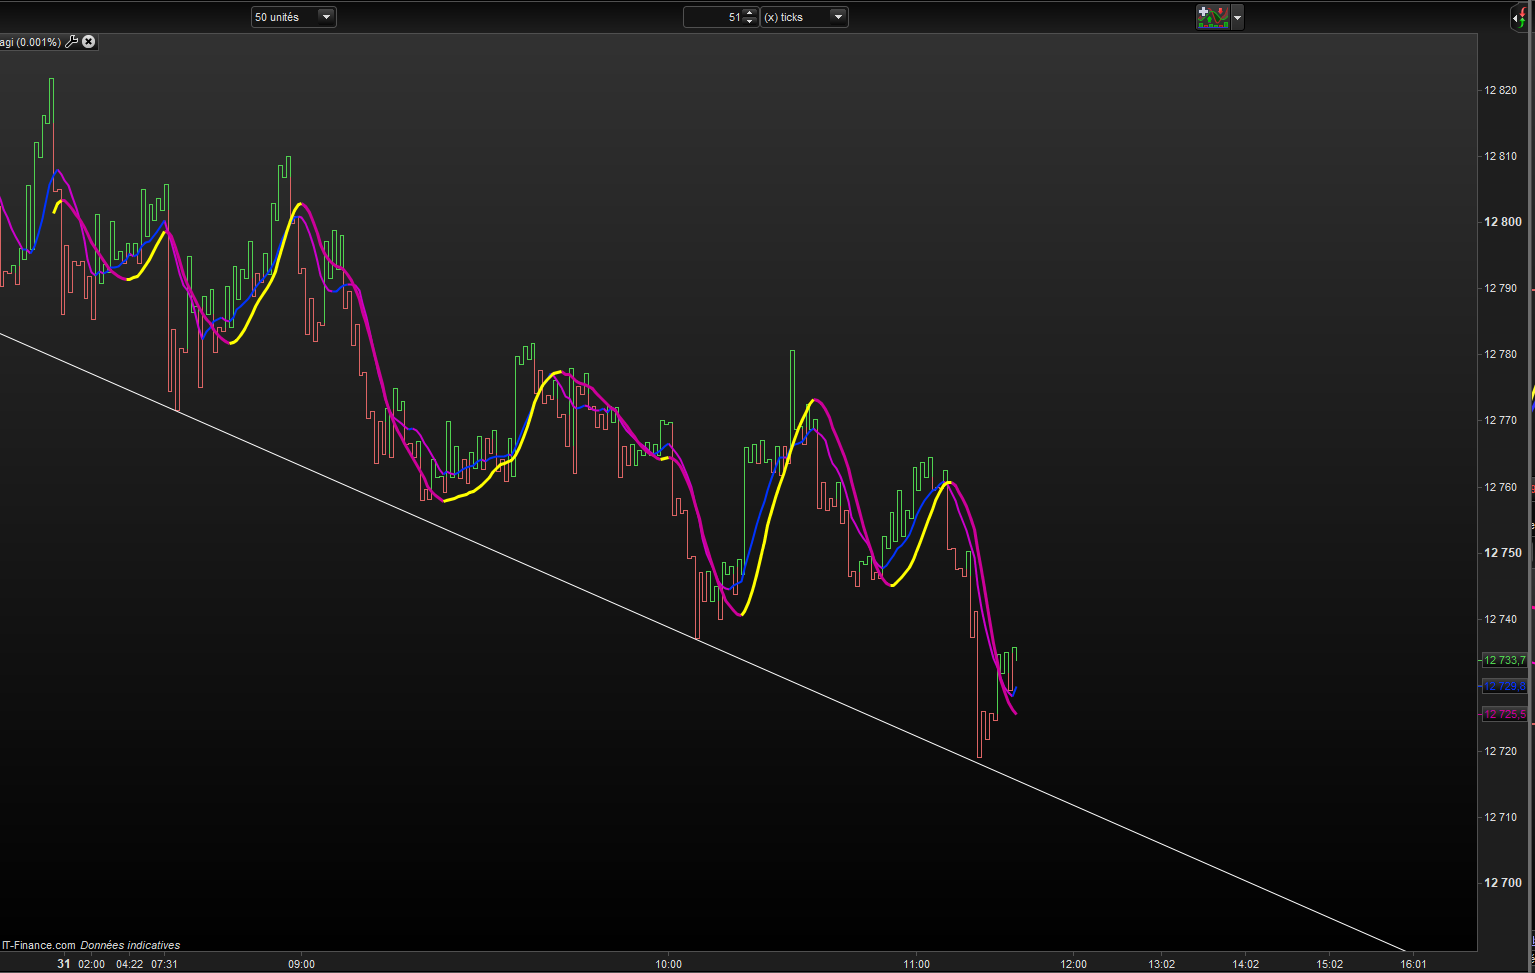The image size is (1535, 973).
Task: Click the 09:00 time axis label
Action: coord(301,964)
